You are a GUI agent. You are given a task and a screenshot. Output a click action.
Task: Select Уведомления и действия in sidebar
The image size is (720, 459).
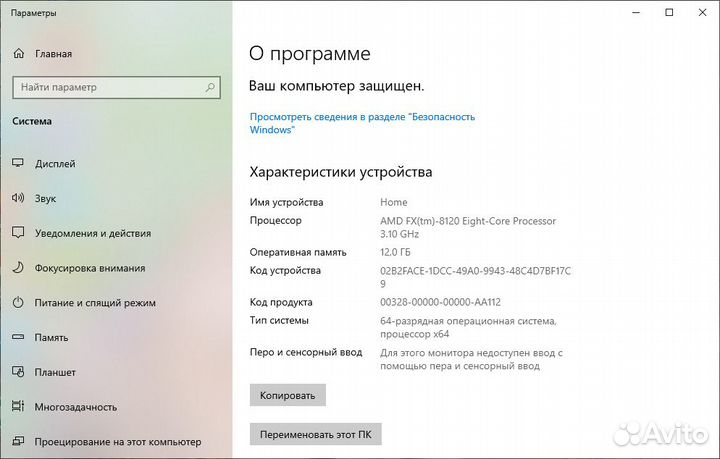coord(93,234)
